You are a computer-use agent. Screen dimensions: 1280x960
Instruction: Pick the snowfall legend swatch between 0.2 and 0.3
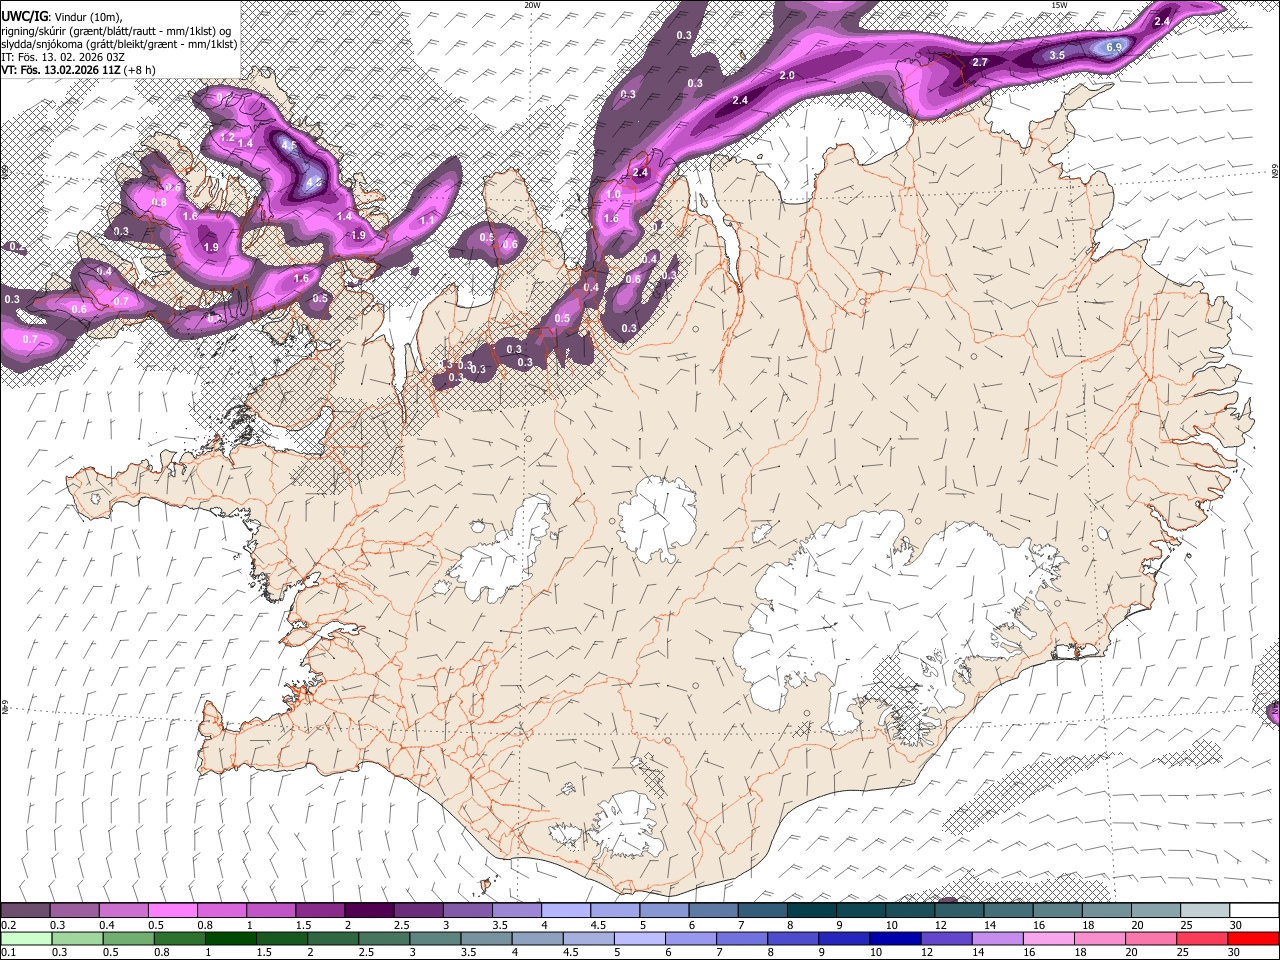pos(25,910)
